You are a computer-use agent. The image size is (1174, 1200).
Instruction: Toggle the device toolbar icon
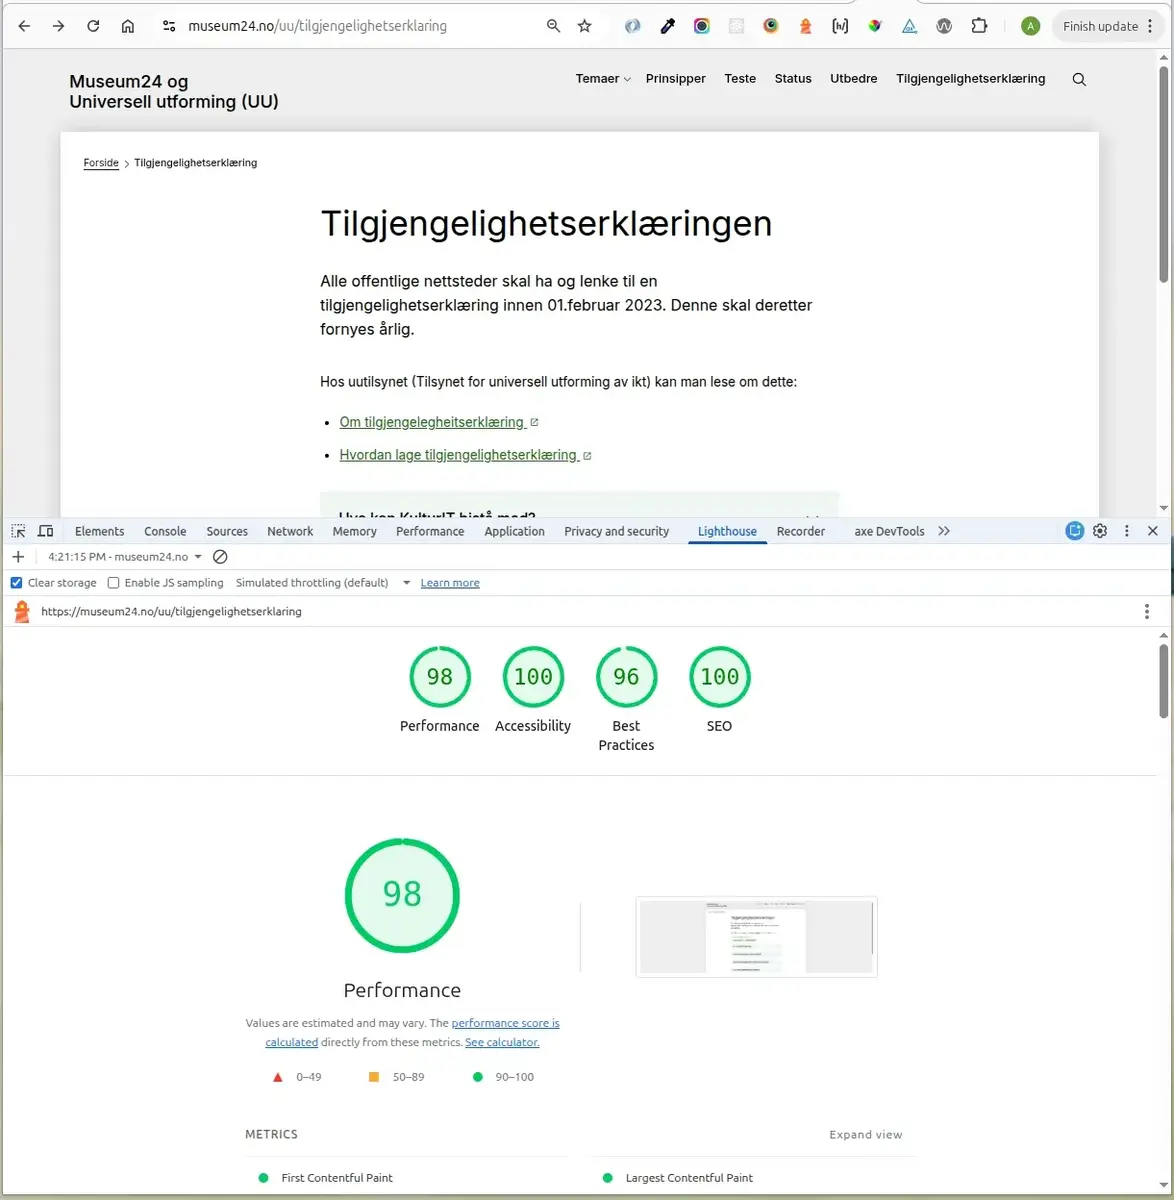45,530
